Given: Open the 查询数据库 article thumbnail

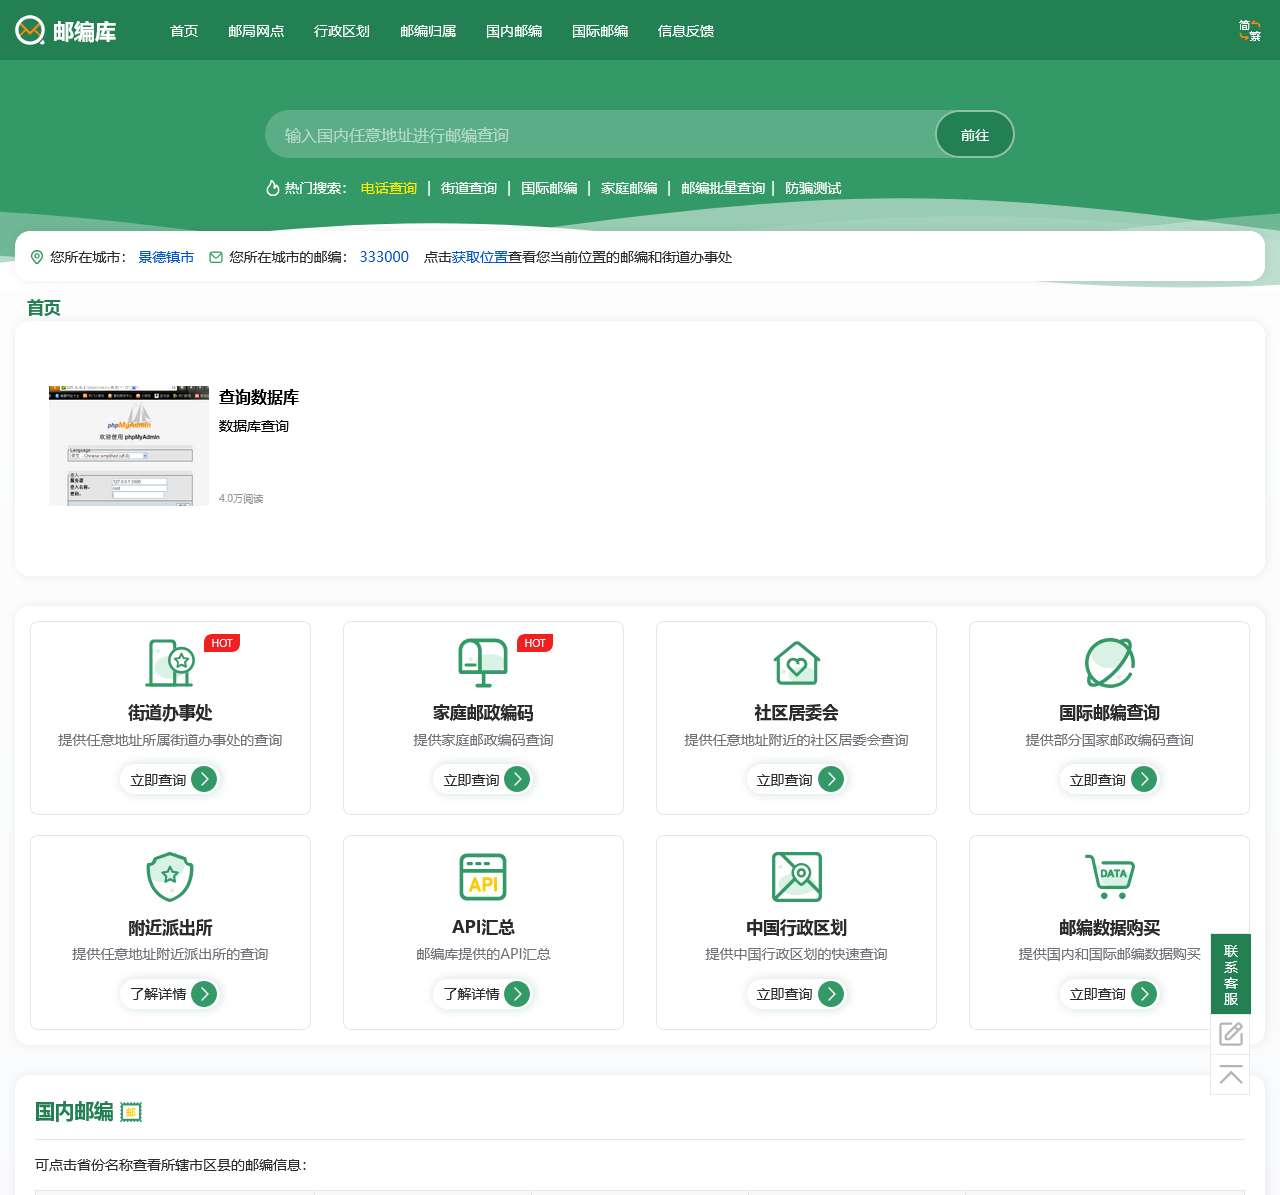Looking at the screenshot, I should 129,445.
